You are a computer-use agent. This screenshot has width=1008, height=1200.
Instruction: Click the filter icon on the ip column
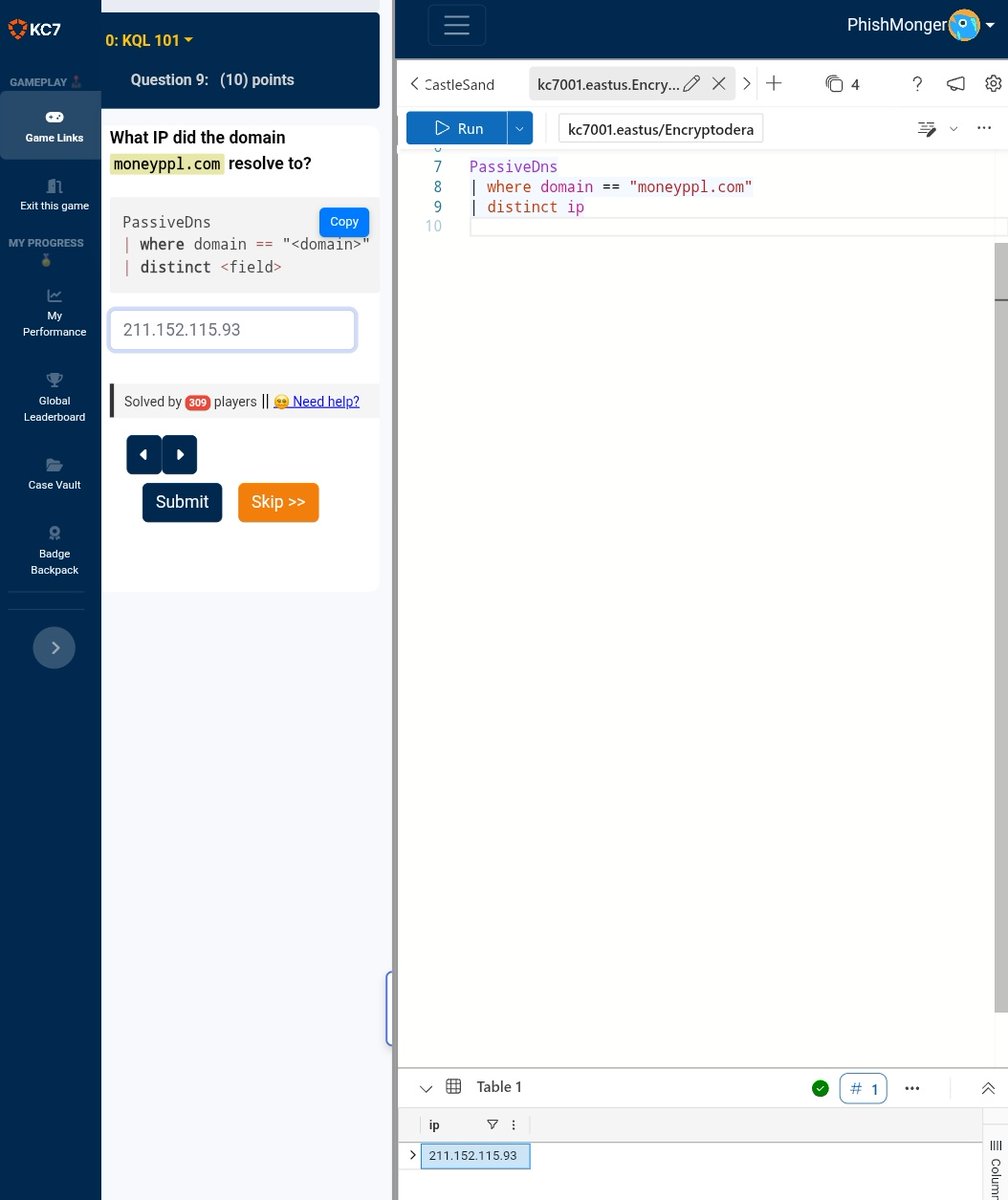tap(492, 1124)
